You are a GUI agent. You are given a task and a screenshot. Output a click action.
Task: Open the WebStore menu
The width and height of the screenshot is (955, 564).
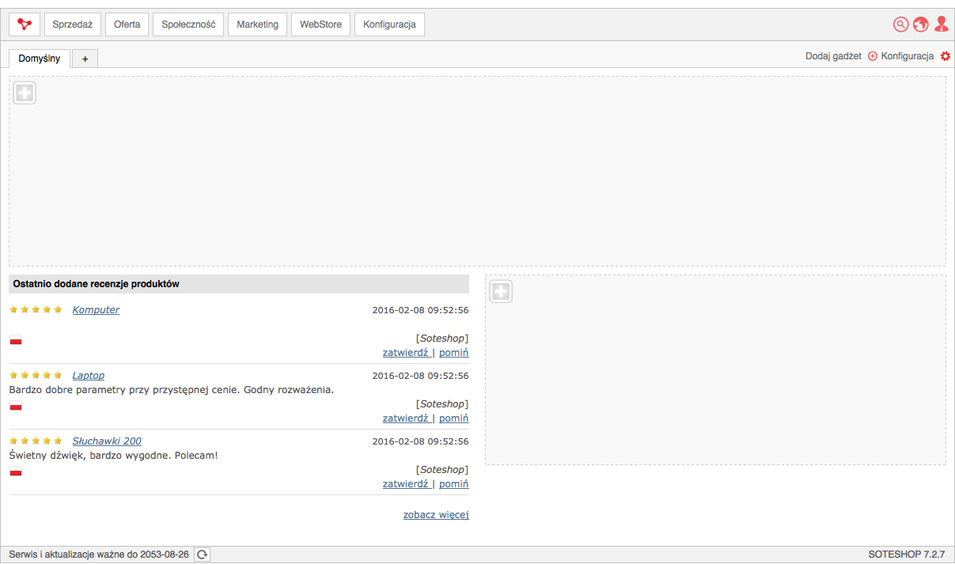coord(320,24)
